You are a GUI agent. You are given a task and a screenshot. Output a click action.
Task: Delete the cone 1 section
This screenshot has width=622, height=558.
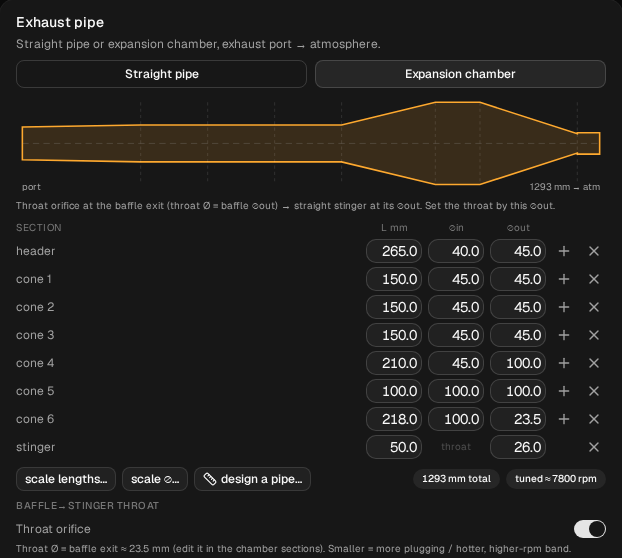pyautogui.click(x=594, y=279)
